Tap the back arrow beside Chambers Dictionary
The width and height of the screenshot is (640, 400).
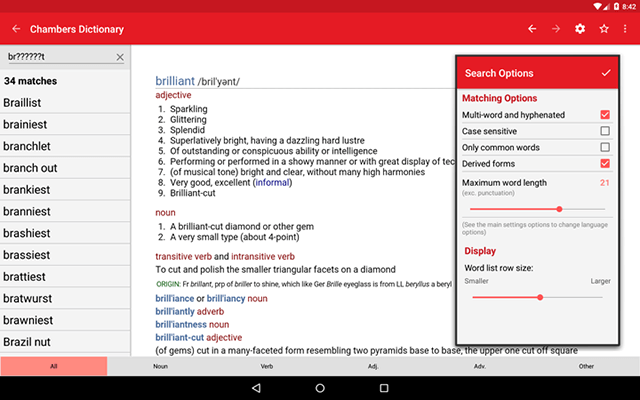(16, 29)
